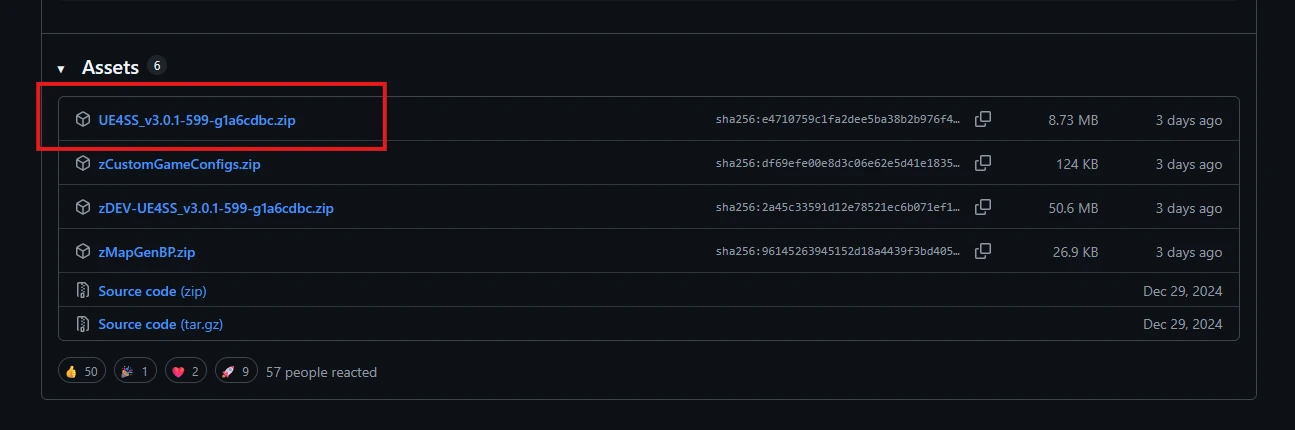Download UE4SS_v3.0.1-599-g1a6cdbc.zip
Screen dimensions: 1295x430
point(196,120)
